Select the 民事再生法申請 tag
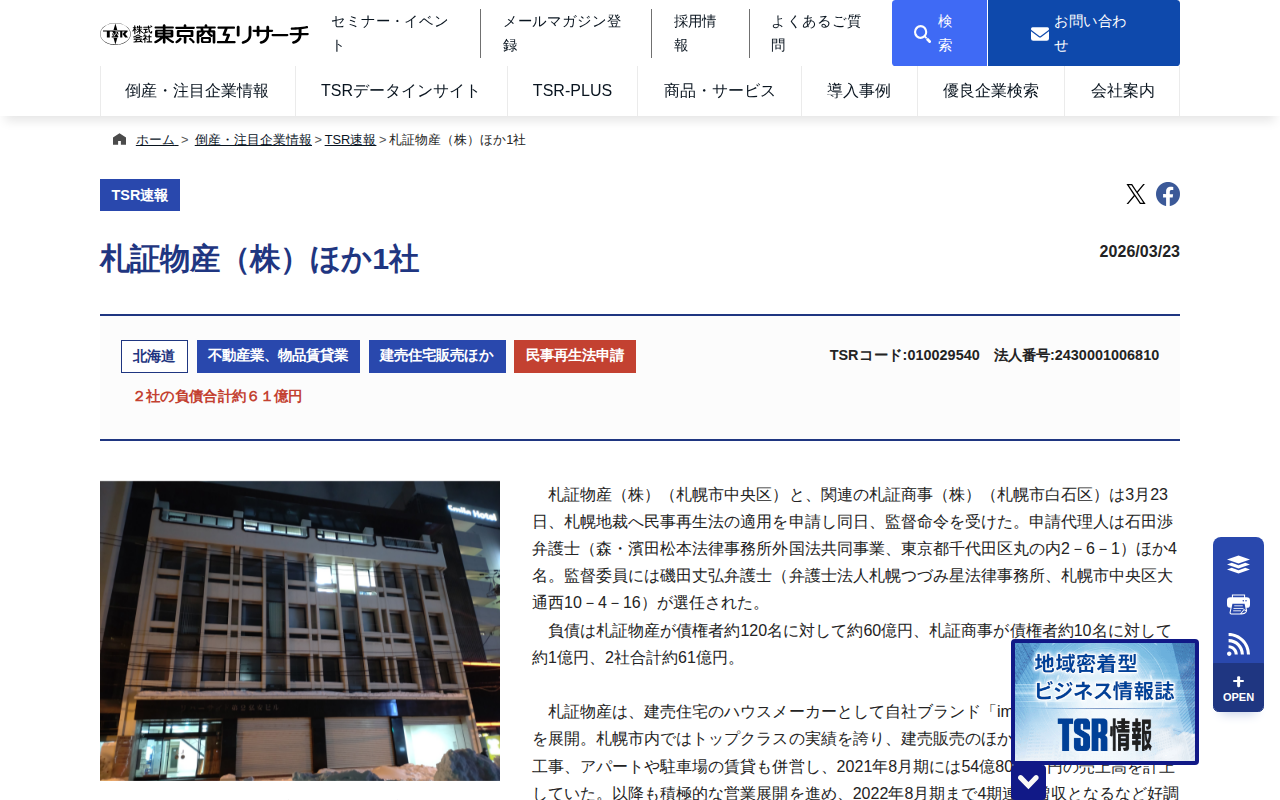This screenshot has height=800, width=1280. pyautogui.click(x=575, y=356)
